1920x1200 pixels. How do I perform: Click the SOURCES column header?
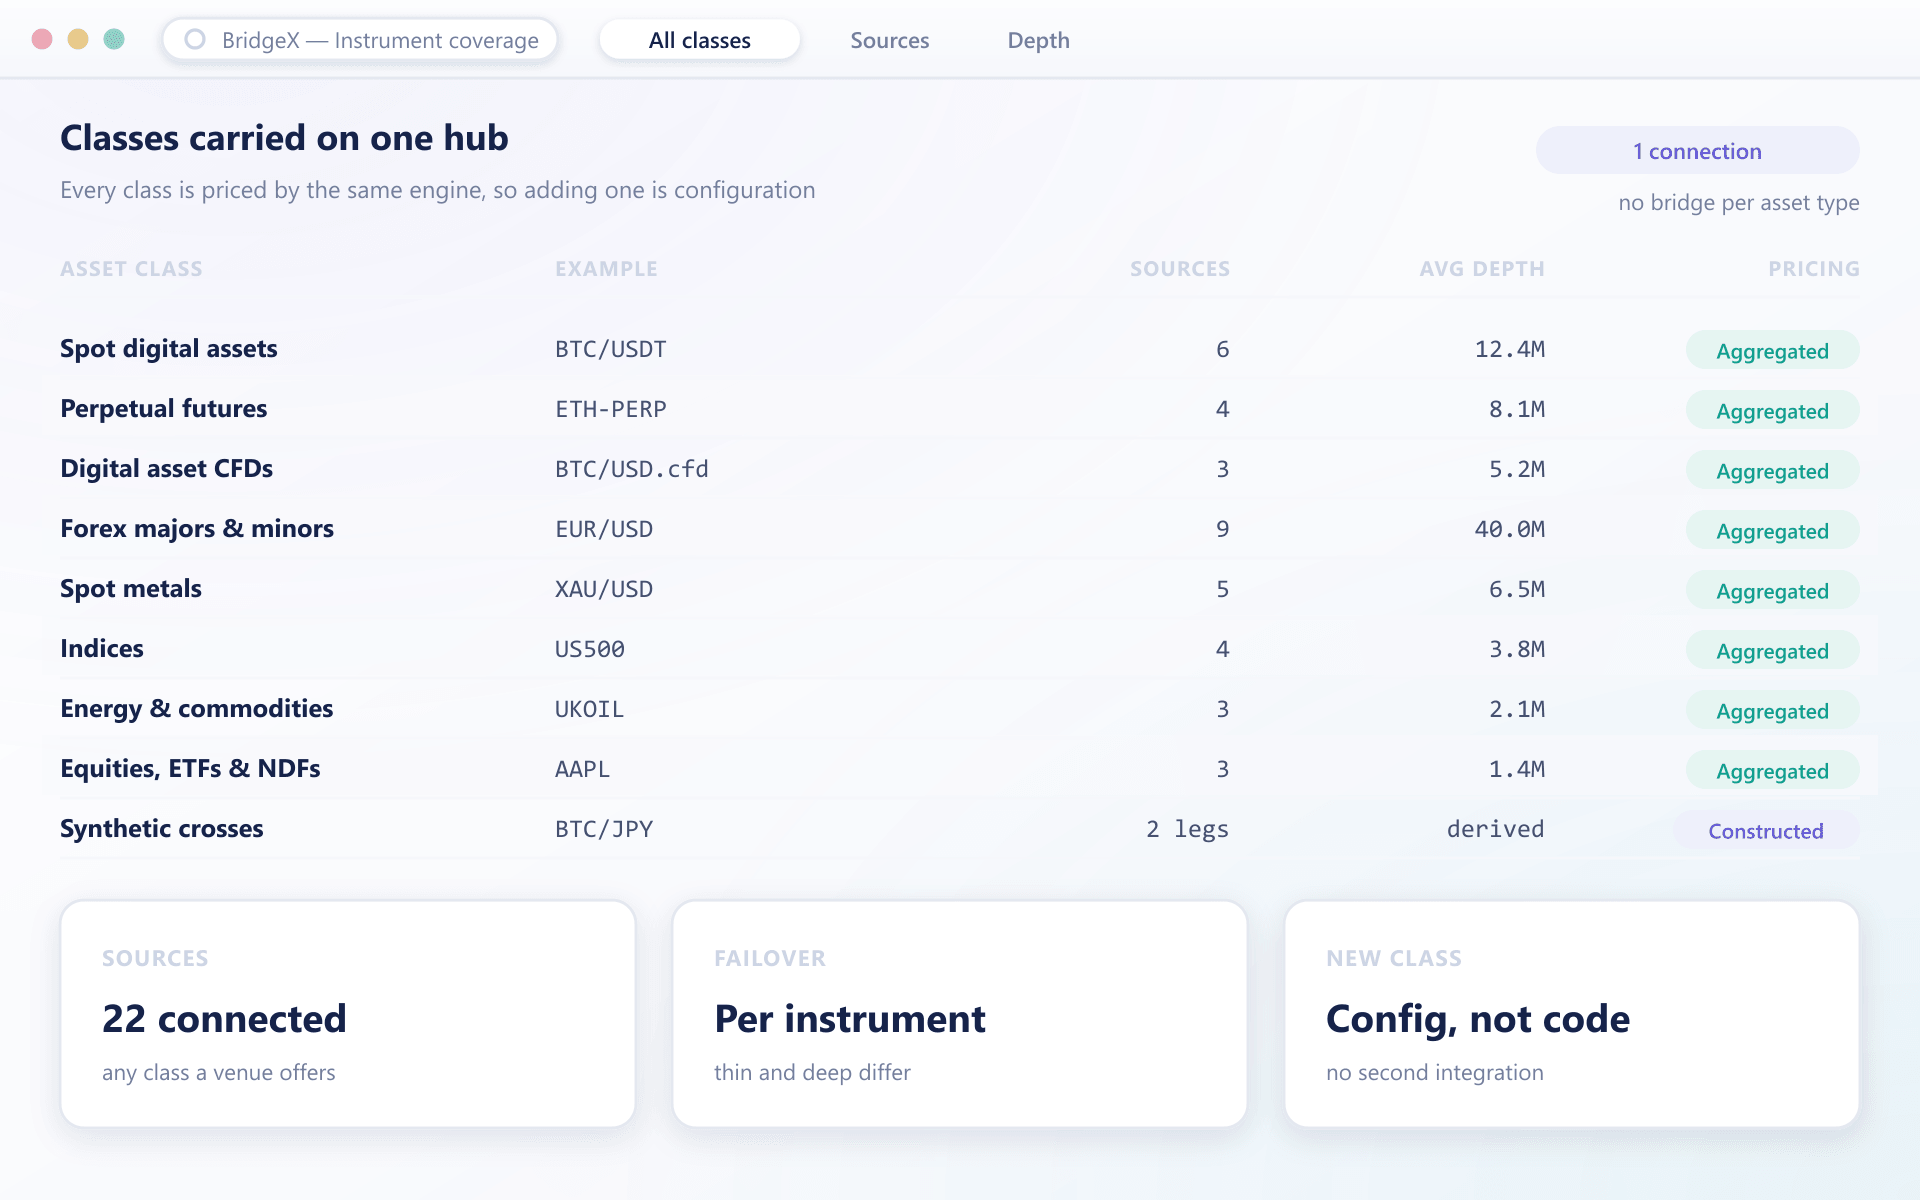point(1180,269)
